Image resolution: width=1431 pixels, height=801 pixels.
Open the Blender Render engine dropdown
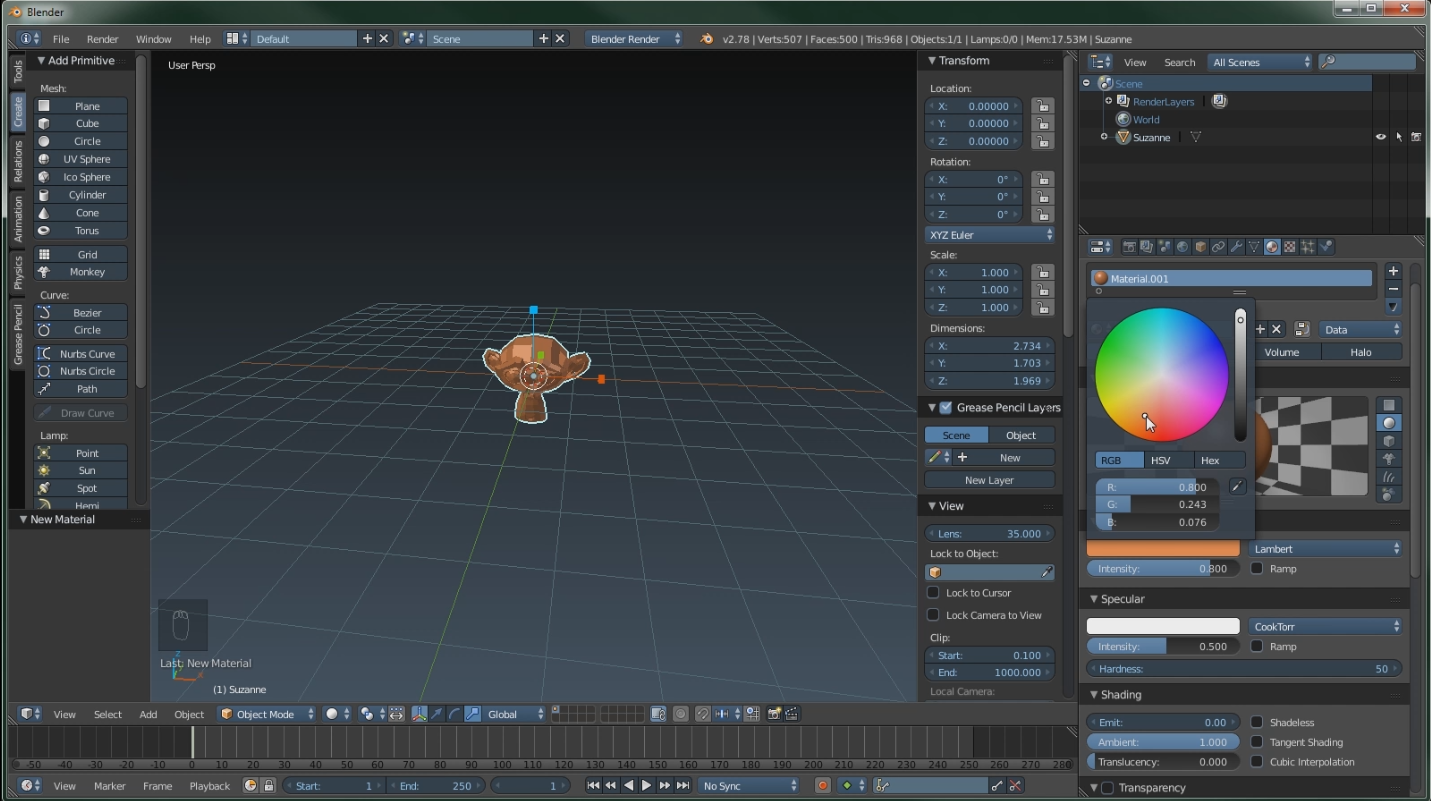(x=634, y=39)
